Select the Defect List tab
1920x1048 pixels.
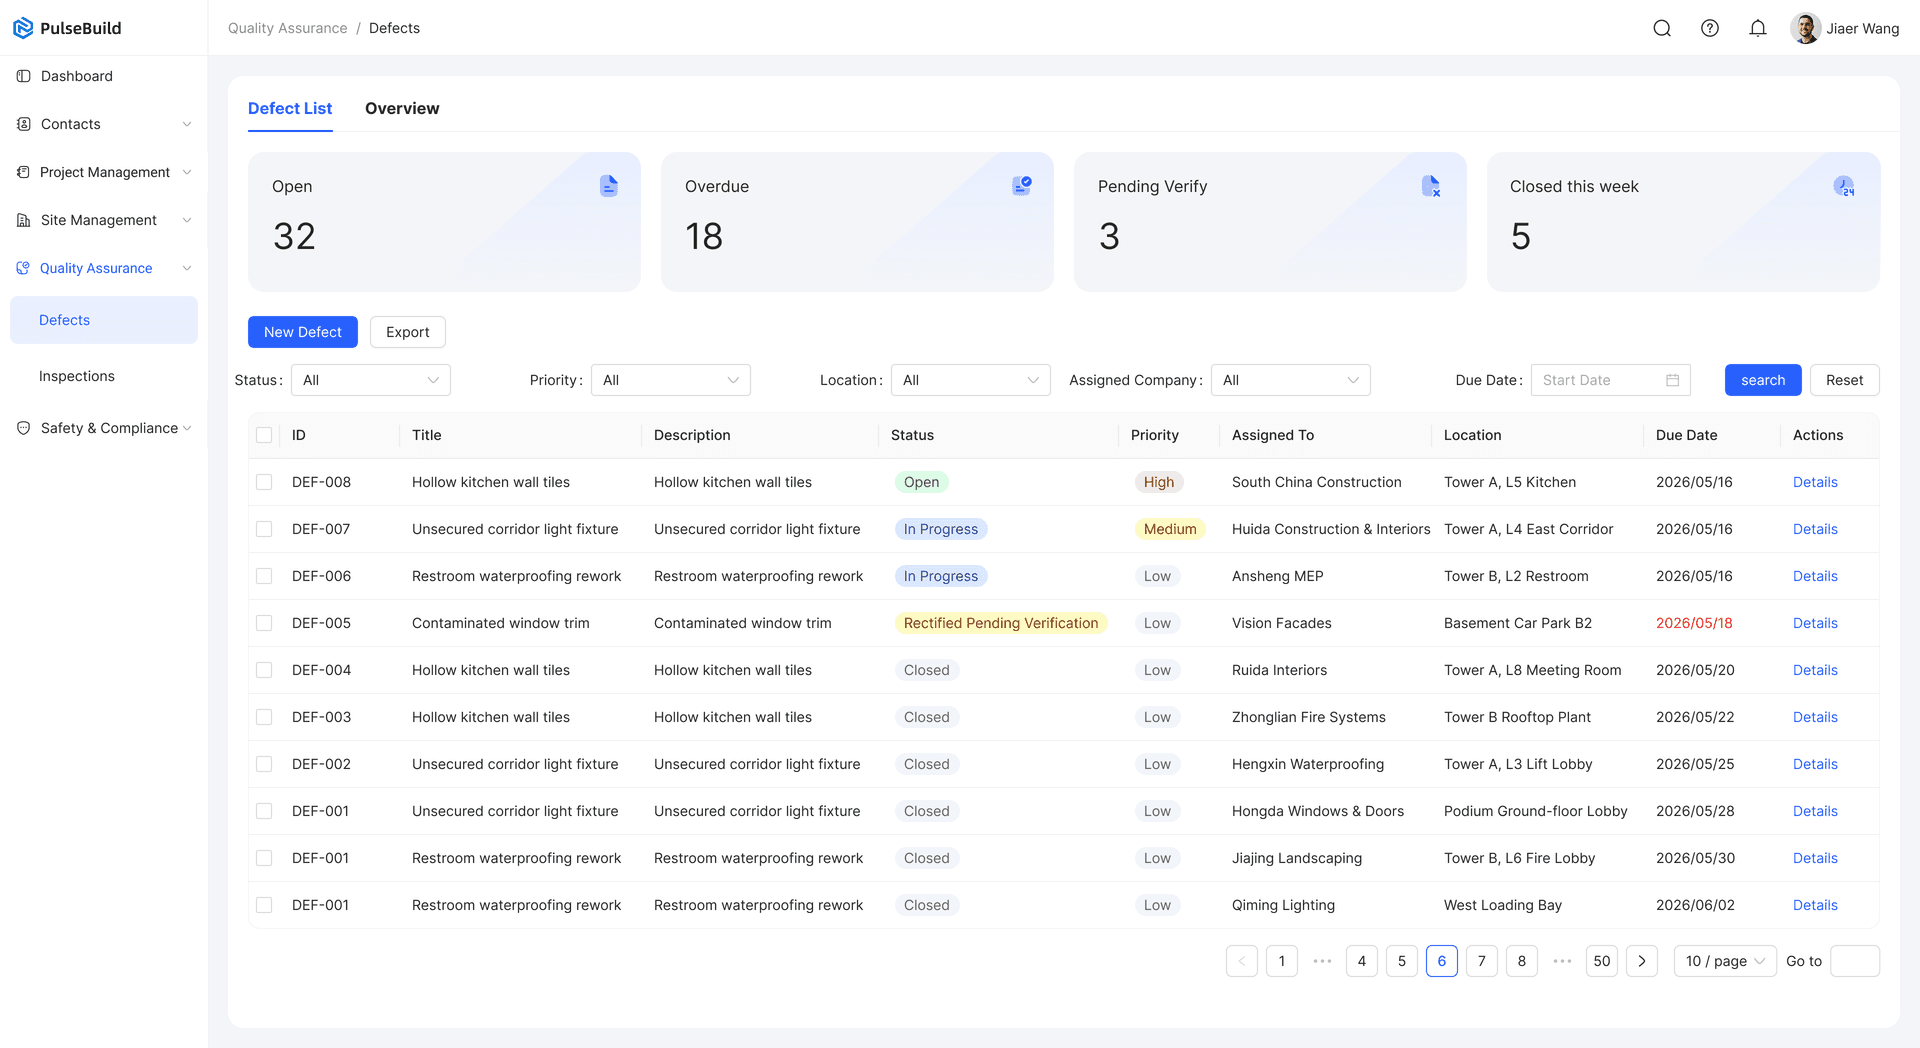(x=290, y=108)
